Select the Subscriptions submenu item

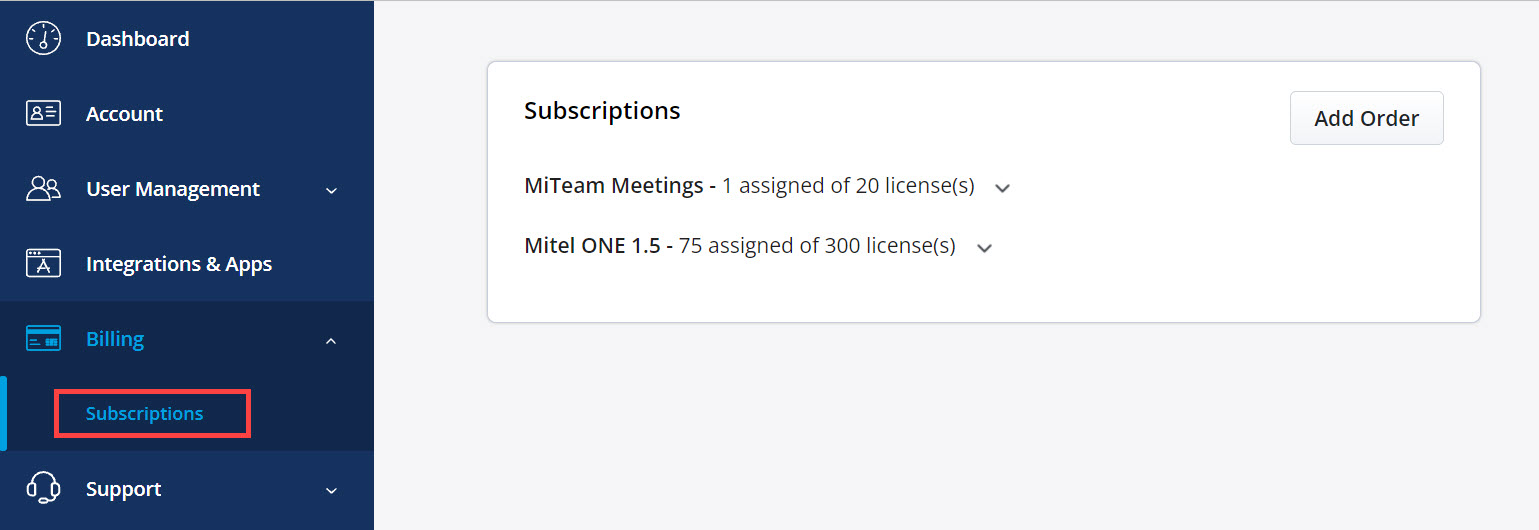pos(145,413)
